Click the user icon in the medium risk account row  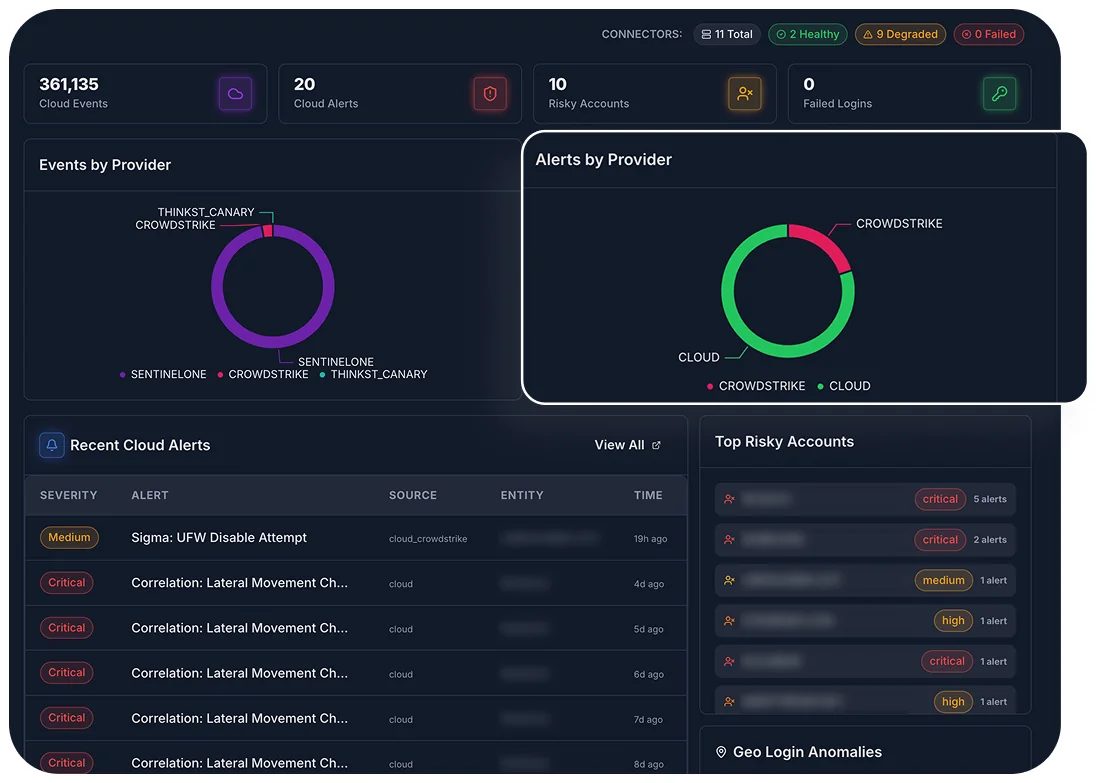click(x=729, y=580)
